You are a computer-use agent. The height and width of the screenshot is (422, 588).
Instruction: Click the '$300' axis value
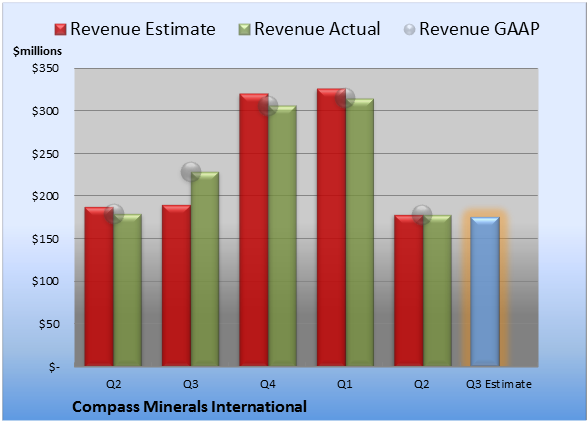click(45, 111)
